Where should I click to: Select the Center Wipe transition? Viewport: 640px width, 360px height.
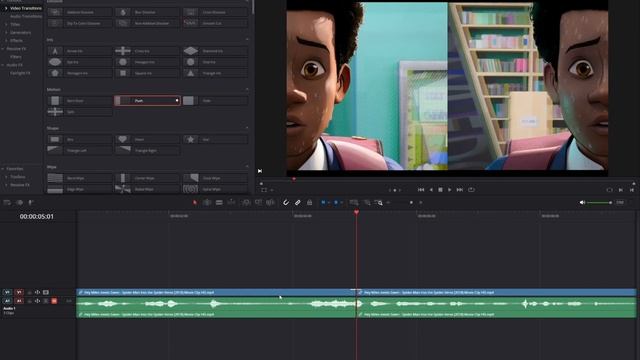coord(147,178)
